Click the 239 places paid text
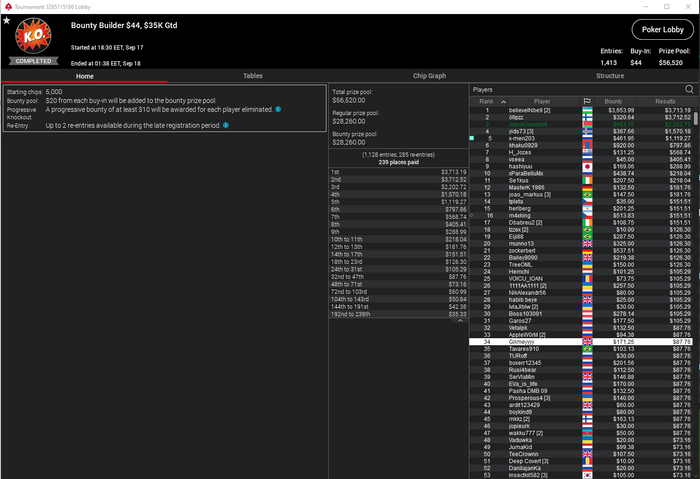The image size is (700, 479). click(x=398, y=162)
